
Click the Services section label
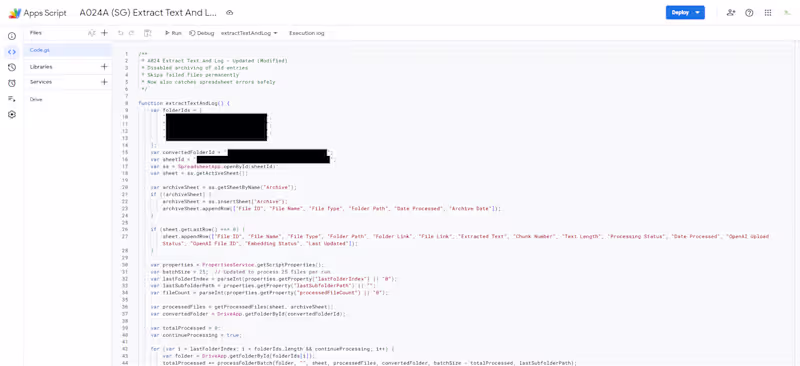click(40, 82)
